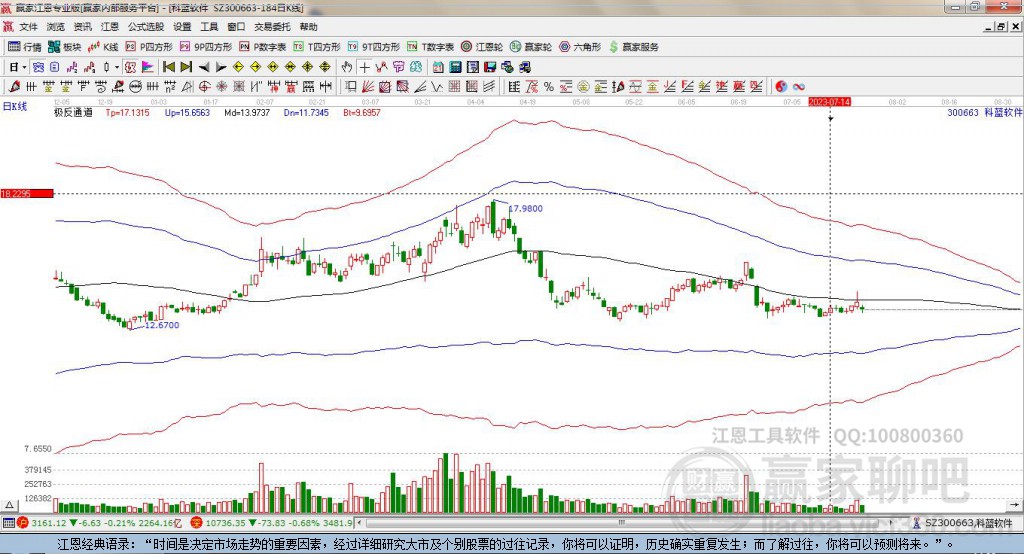The width and height of the screenshot is (1024, 554).
Task: Expand the candlestick style dropdown arrow
Action: [x=118, y=67]
